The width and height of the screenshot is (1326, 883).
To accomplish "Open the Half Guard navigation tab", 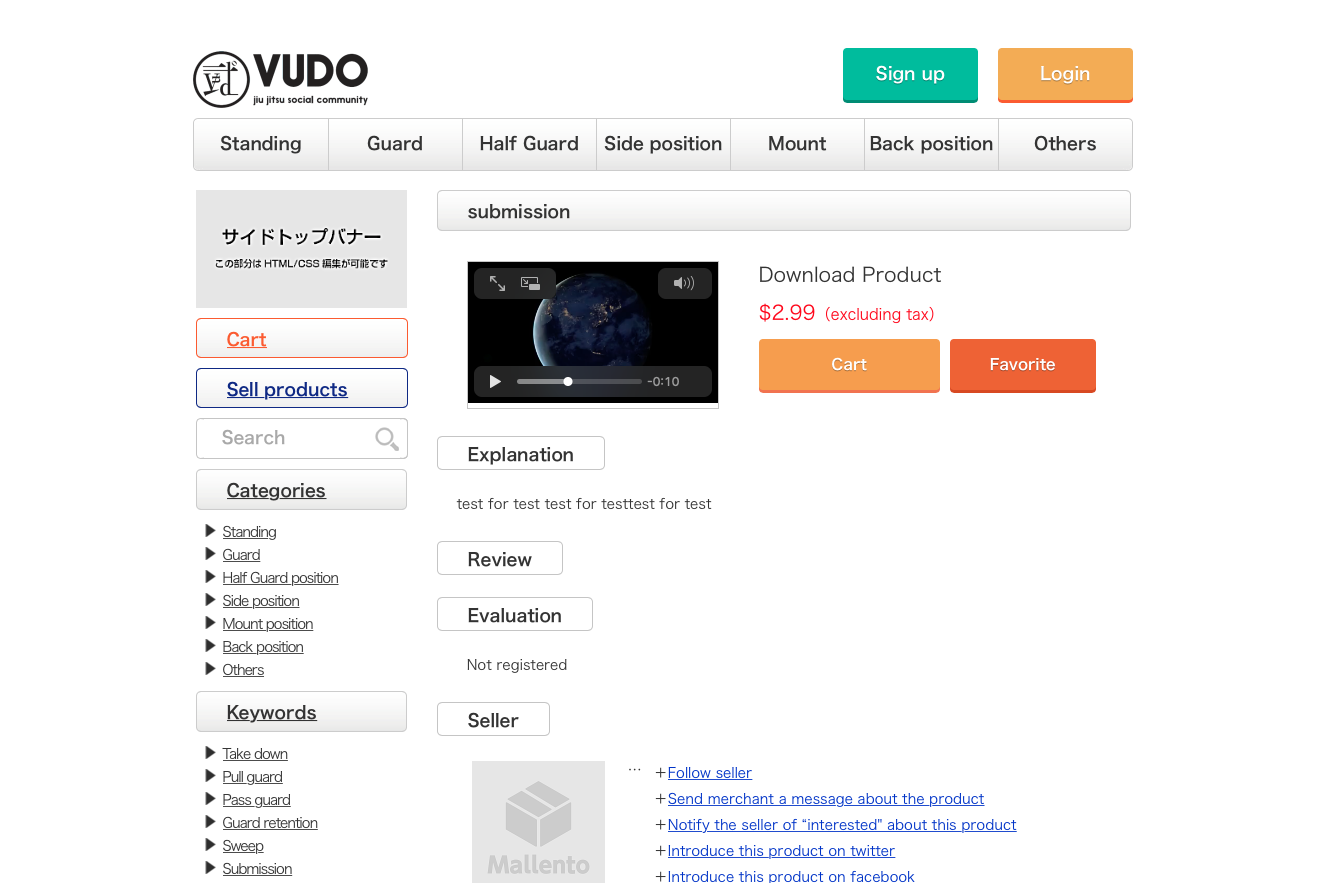I will (x=529, y=144).
